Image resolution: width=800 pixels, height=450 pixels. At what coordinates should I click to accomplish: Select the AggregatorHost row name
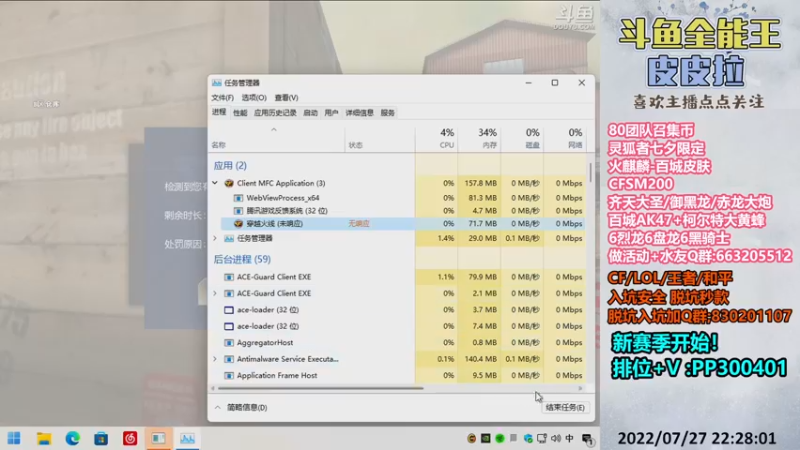point(265,343)
